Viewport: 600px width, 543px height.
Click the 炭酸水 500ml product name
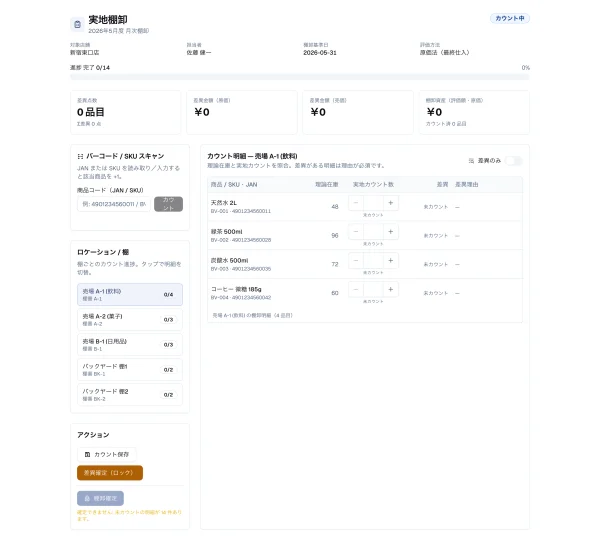[229, 261]
